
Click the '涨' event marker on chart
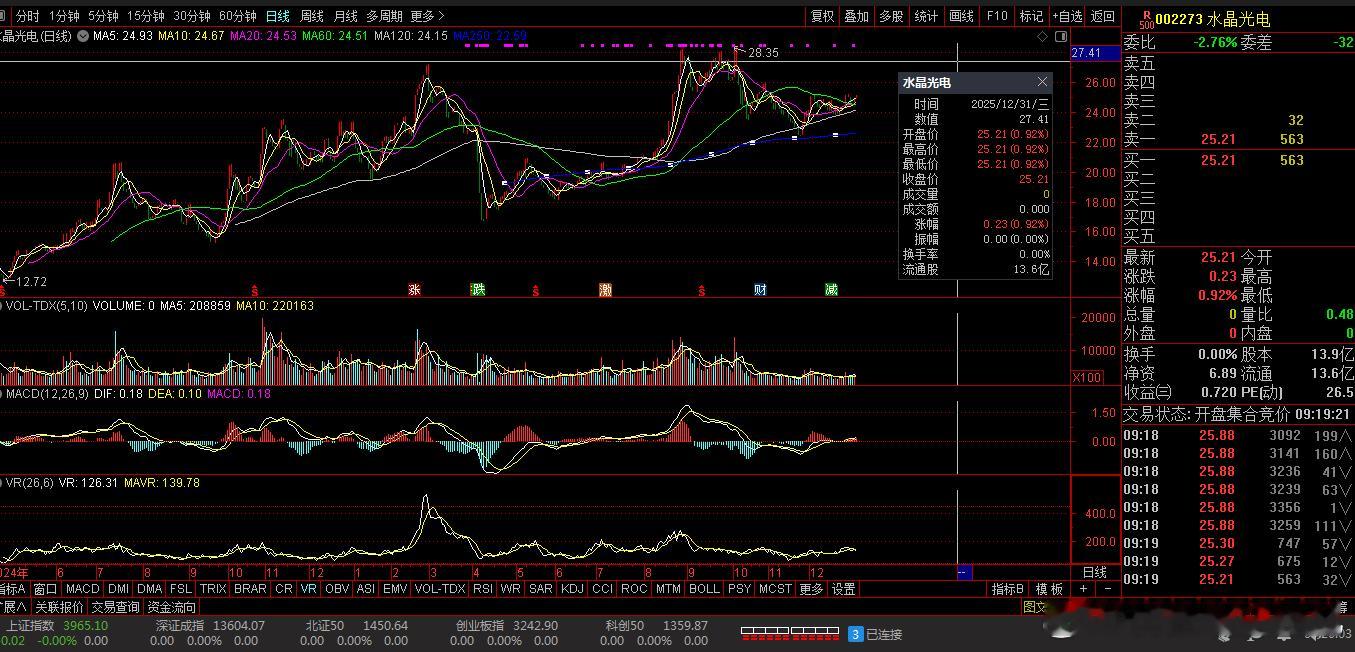click(414, 290)
